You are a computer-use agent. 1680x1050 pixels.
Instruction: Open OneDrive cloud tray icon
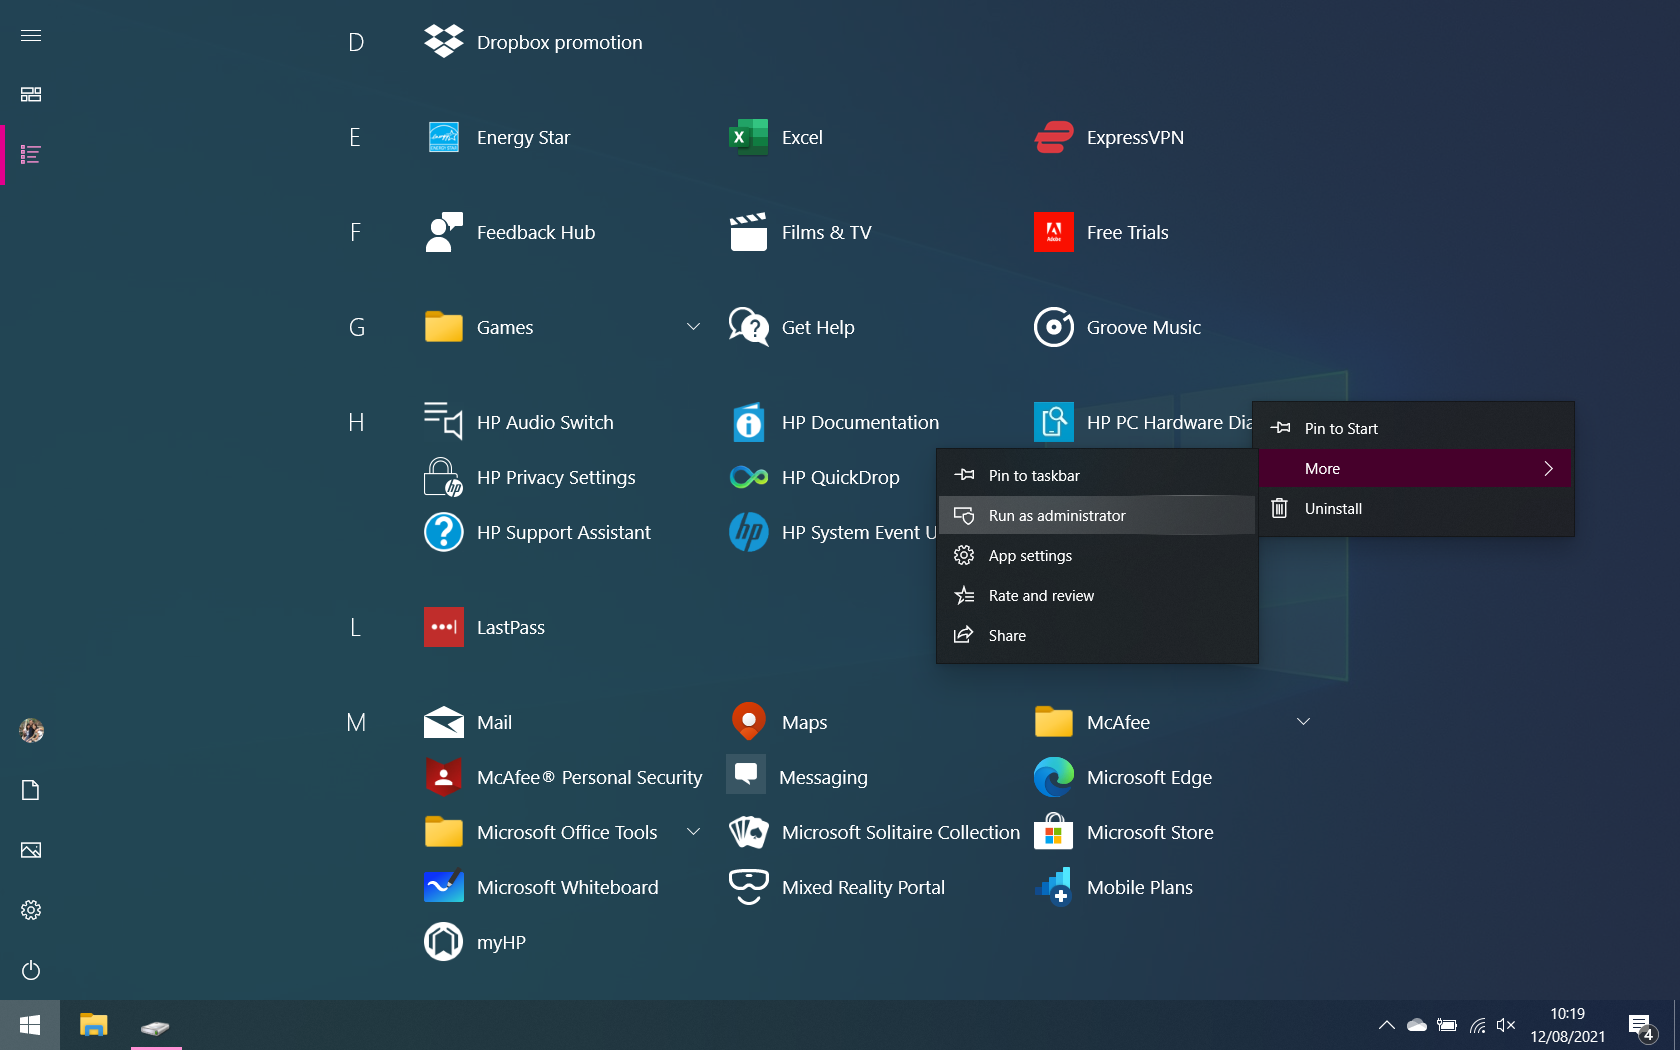click(1416, 1025)
